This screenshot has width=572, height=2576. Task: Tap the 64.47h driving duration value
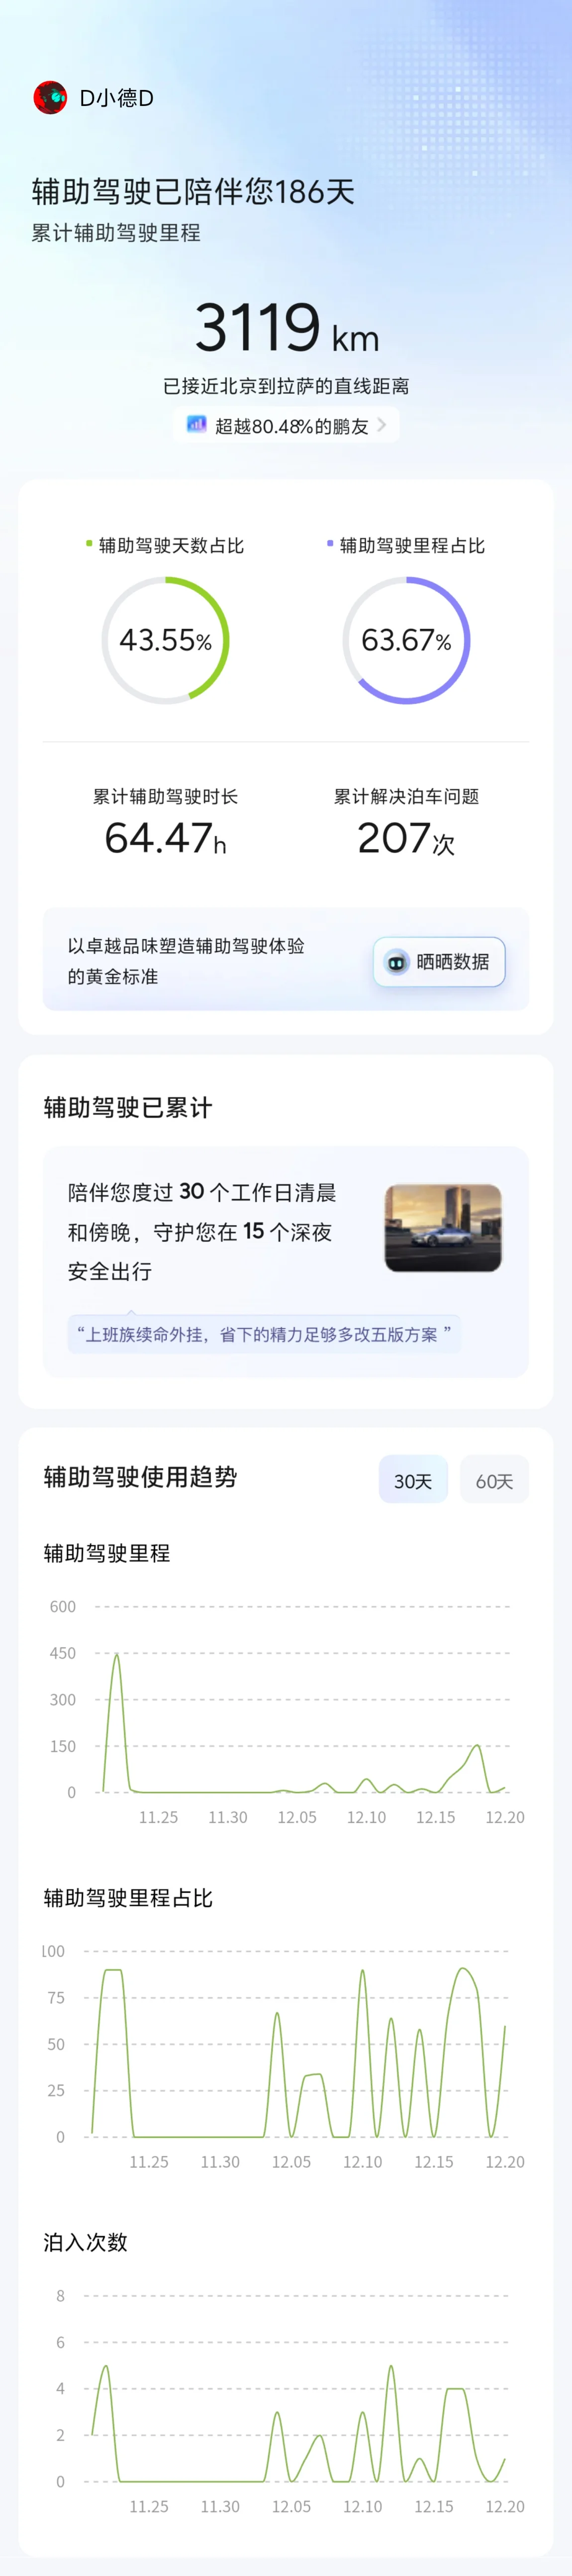165,838
